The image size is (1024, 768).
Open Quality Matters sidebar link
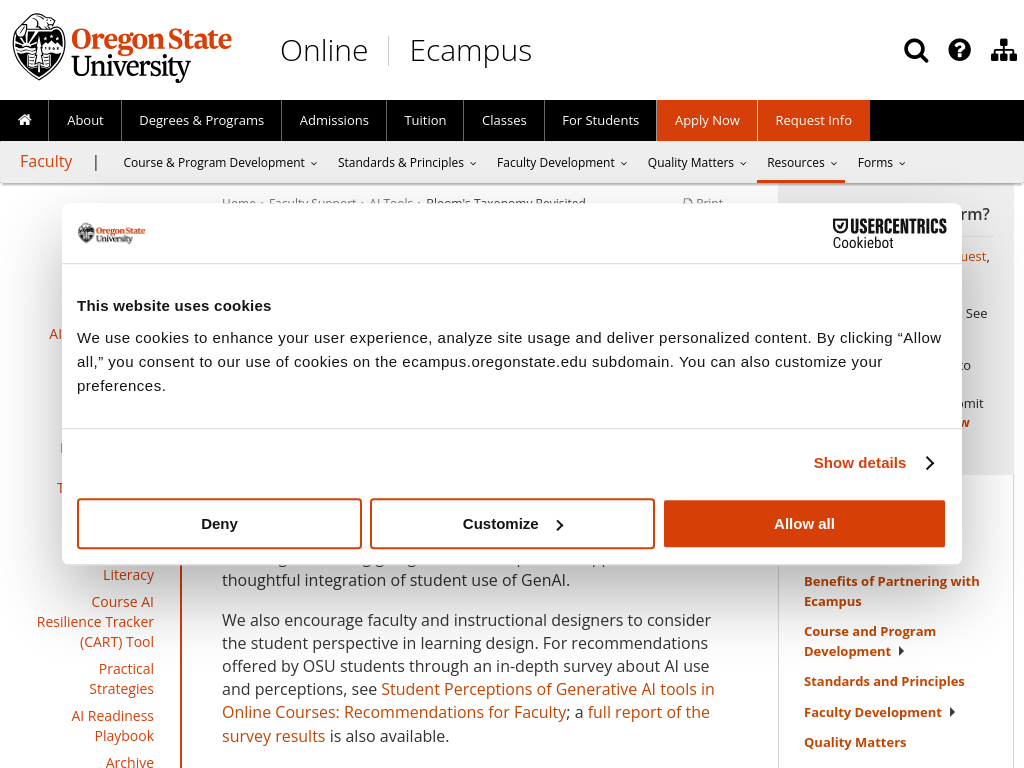[x=855, y=743]
